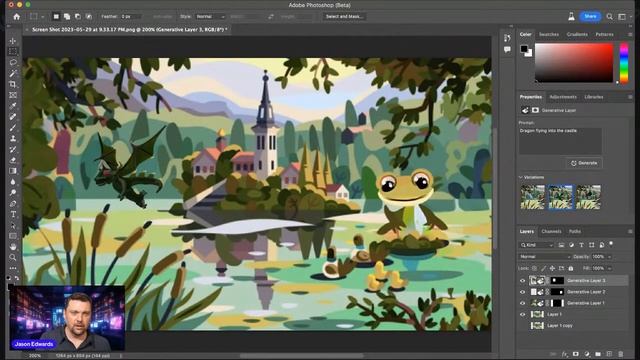Open the Layers panel menu
The height and width of the screenshot is (360, 640).
pos(630,231)
